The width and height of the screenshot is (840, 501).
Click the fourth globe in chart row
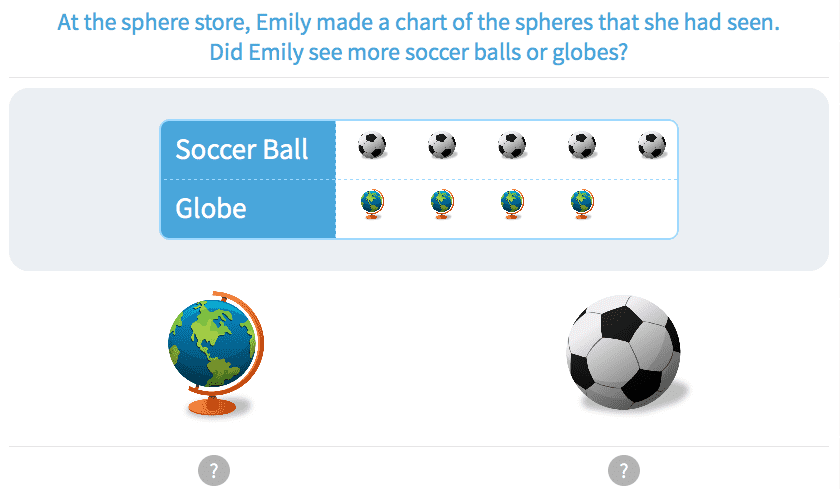[x=582, y=204]
